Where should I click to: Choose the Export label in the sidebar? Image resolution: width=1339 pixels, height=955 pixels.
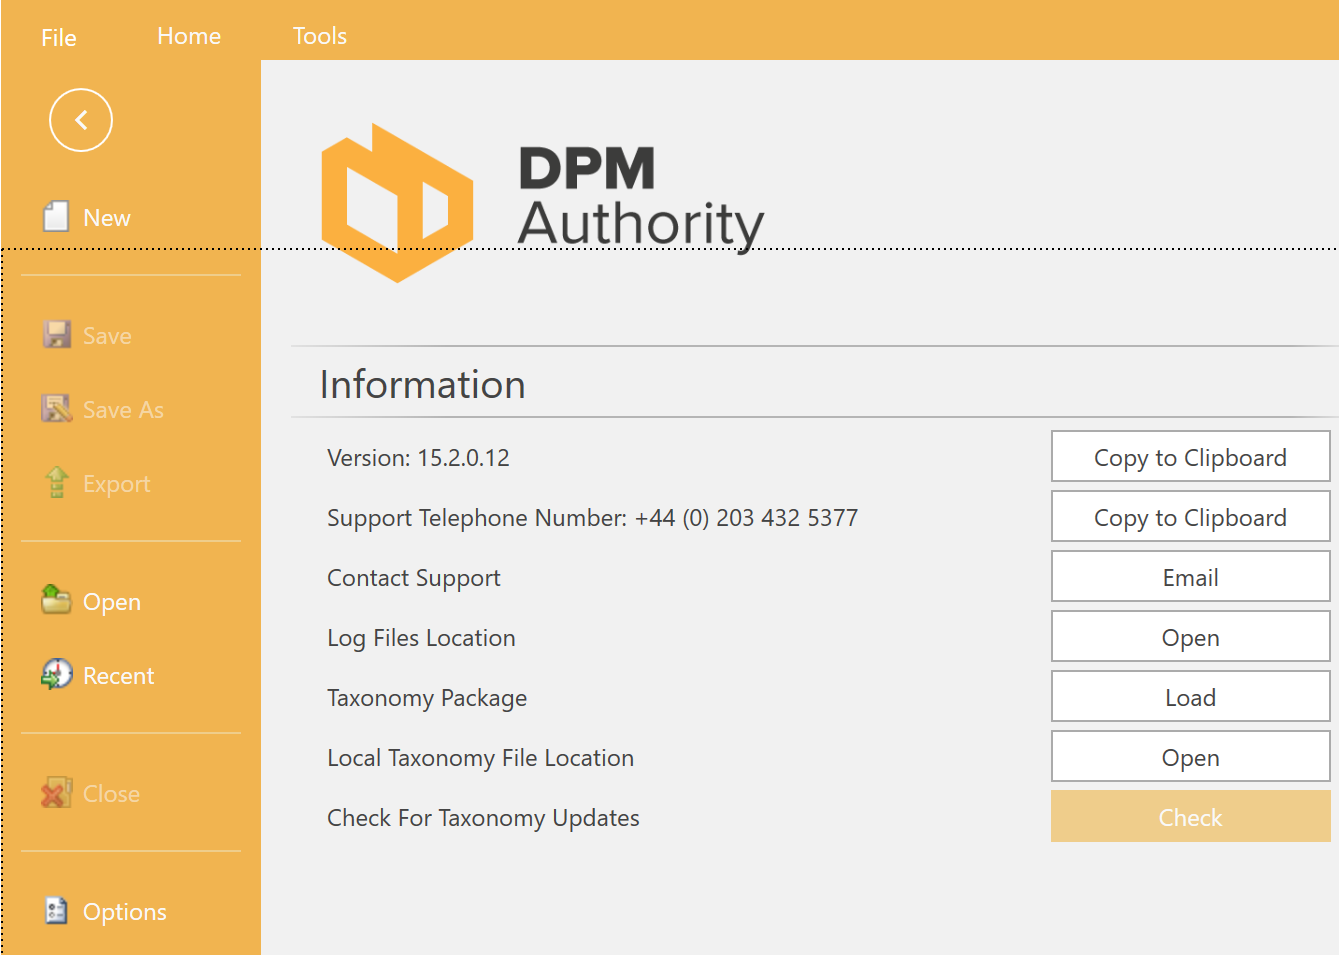click(116, 484)
